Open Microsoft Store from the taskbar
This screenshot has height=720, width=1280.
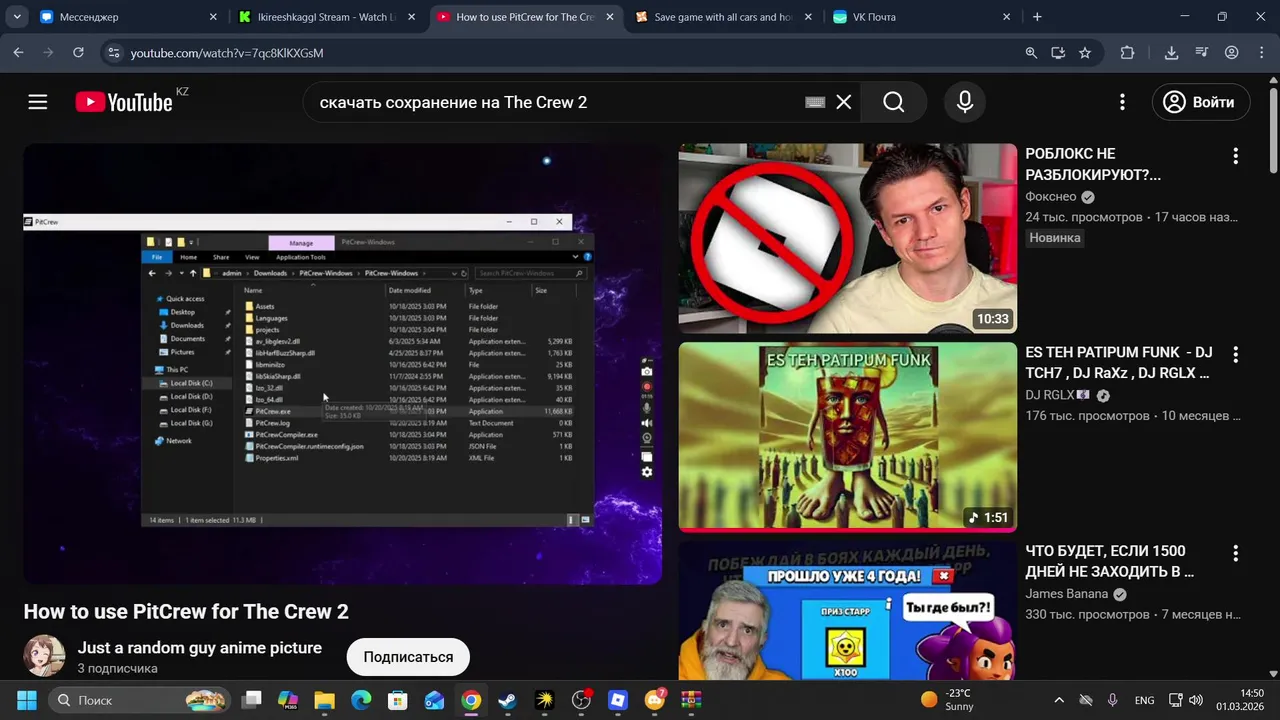pyautogui.click(x=398, y=700)
